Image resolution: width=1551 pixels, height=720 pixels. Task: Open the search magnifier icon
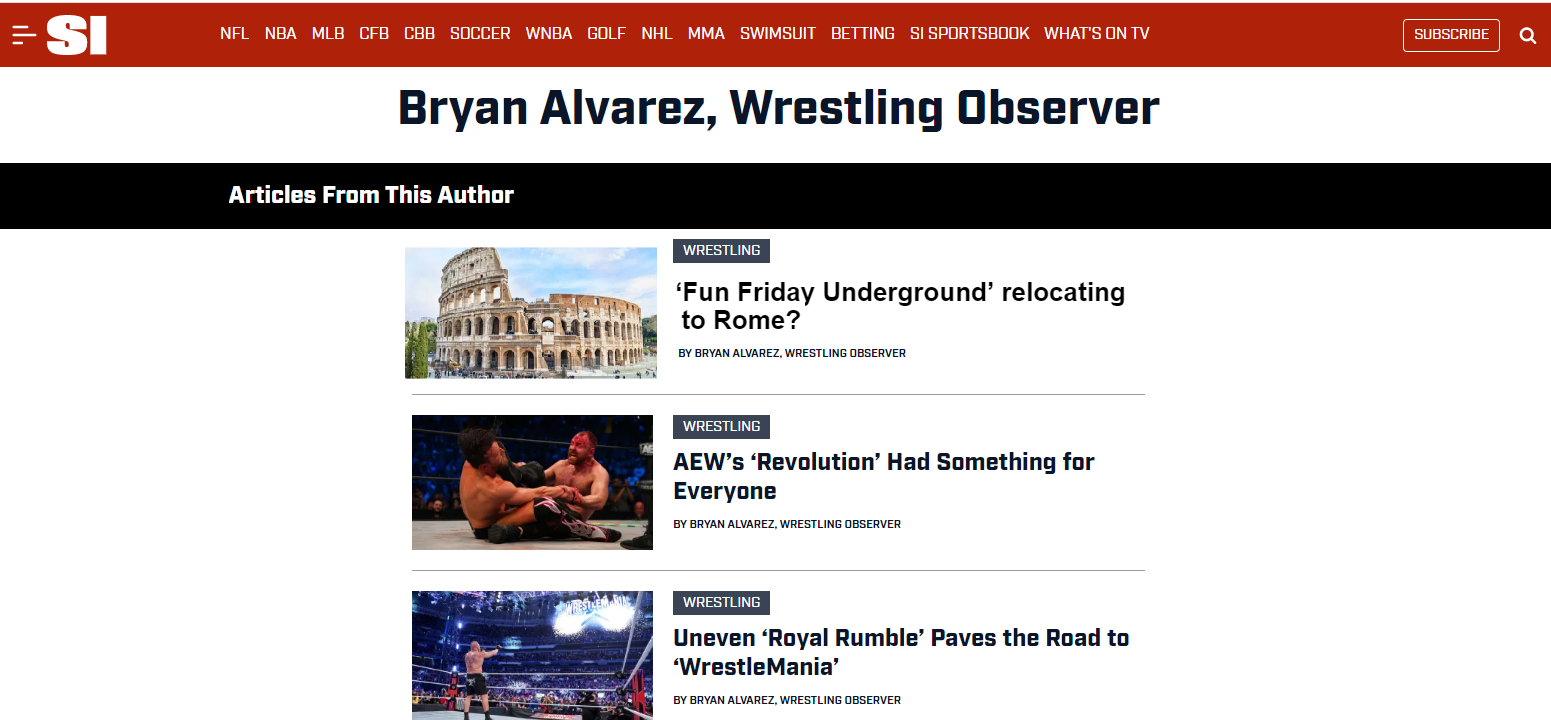click(x=1527, y=35)
